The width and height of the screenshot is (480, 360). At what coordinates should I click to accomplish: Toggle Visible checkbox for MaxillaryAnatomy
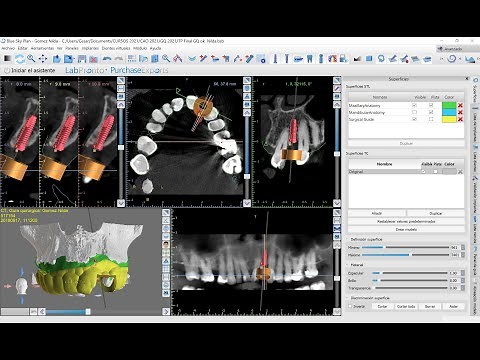coord(414,105)
